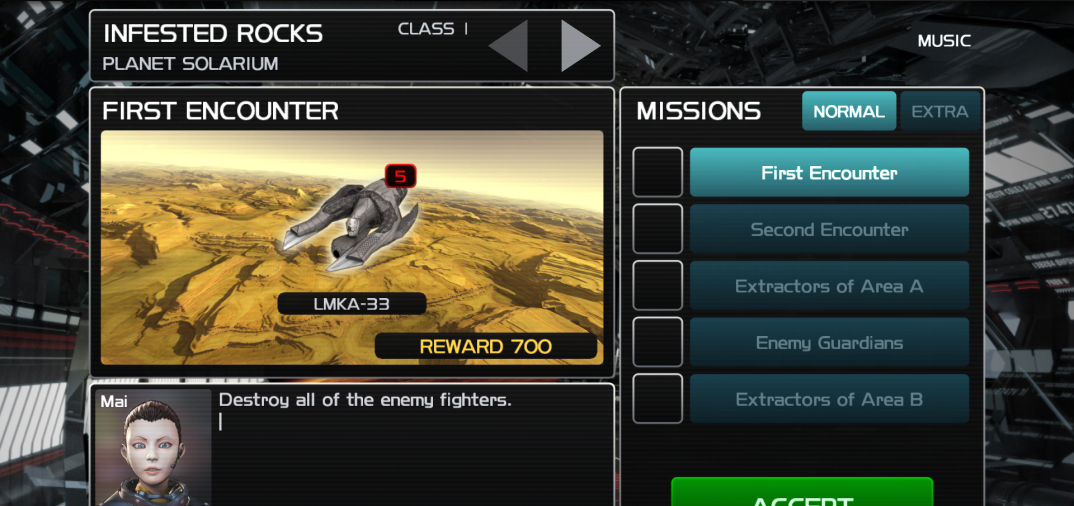The width and height of the screenshot is (1074, 506).
Task: Click the red enemy count badge showing 5
Action: 401,176
